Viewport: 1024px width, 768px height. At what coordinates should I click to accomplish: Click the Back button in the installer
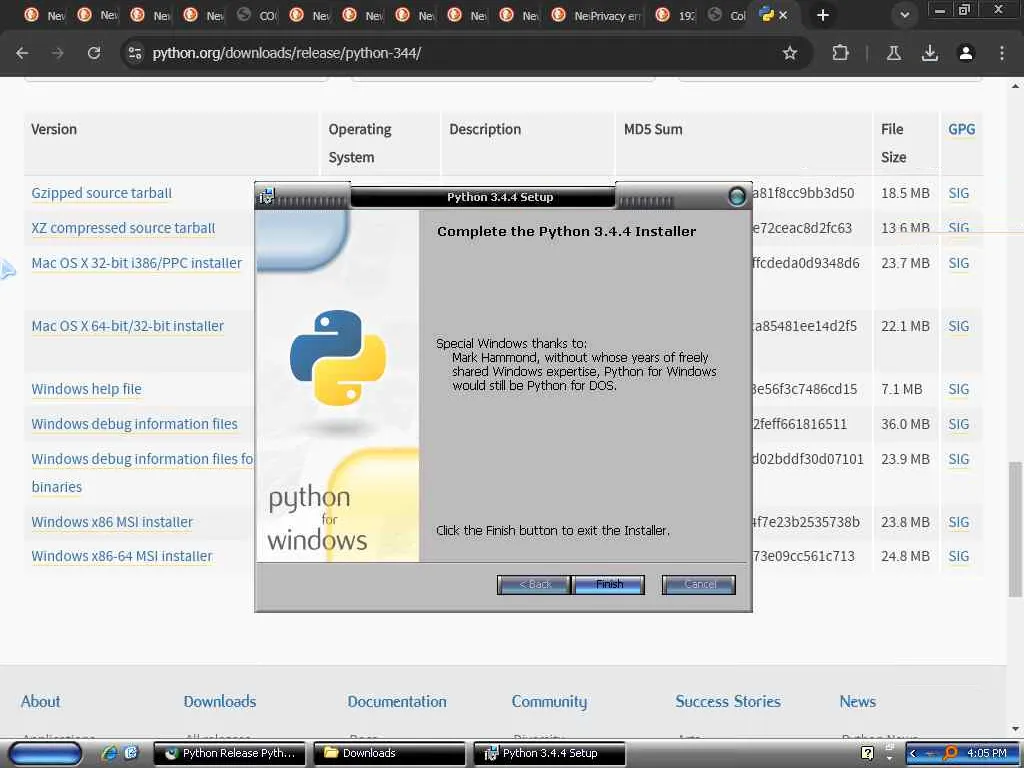(x=534, y=584)
